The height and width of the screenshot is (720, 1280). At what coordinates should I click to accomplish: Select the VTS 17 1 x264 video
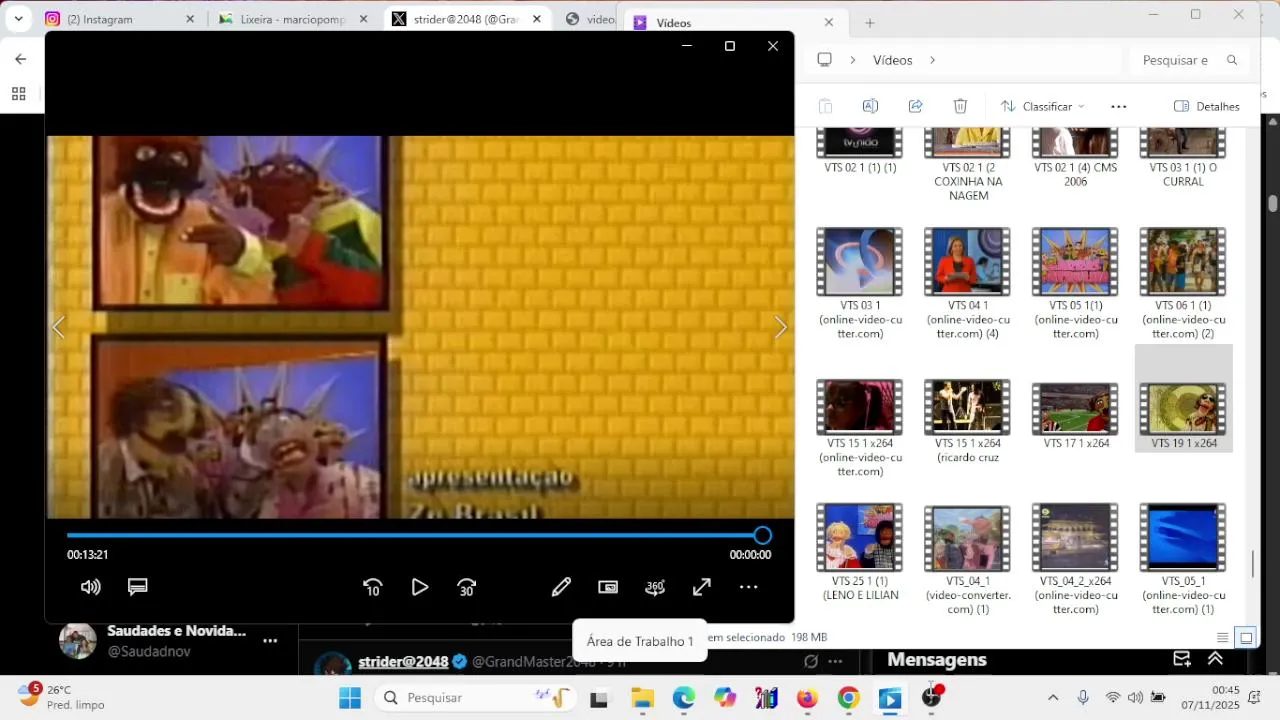coord(1075,415)
